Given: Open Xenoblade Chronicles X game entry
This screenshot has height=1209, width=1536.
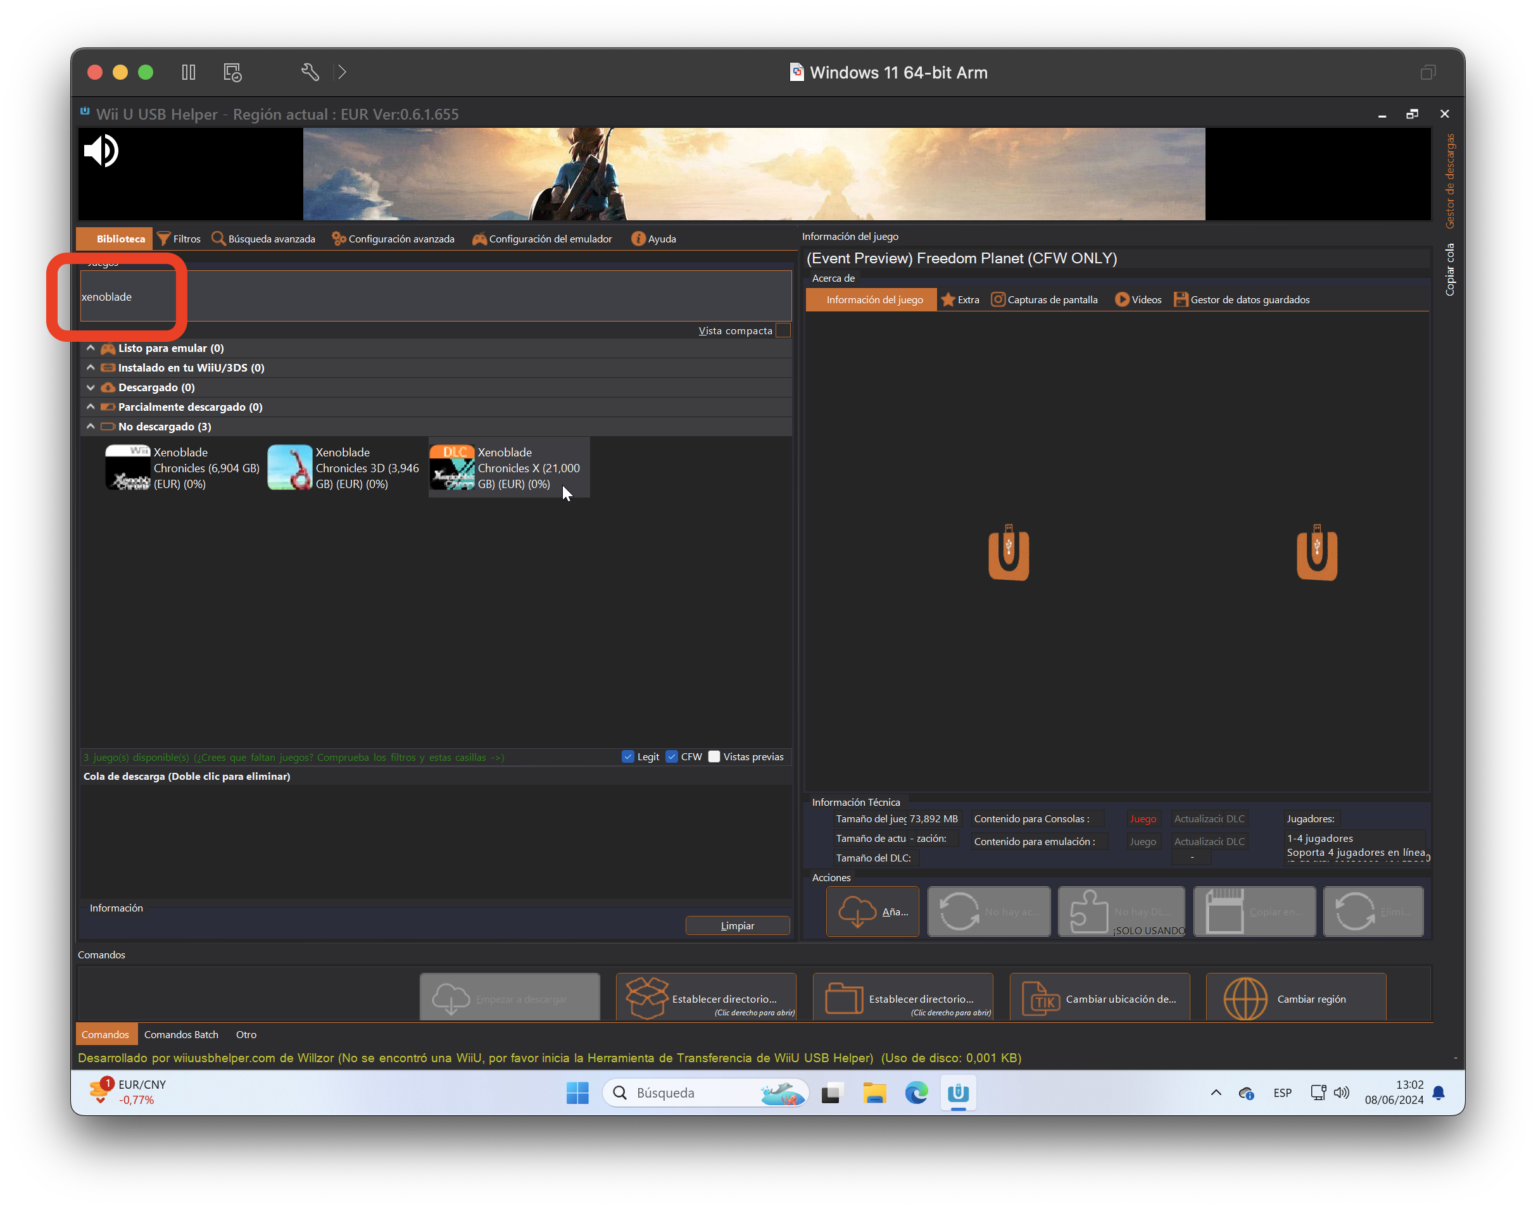Looking at the screenshot, I should pyautogui.click(x=509, y=468).
